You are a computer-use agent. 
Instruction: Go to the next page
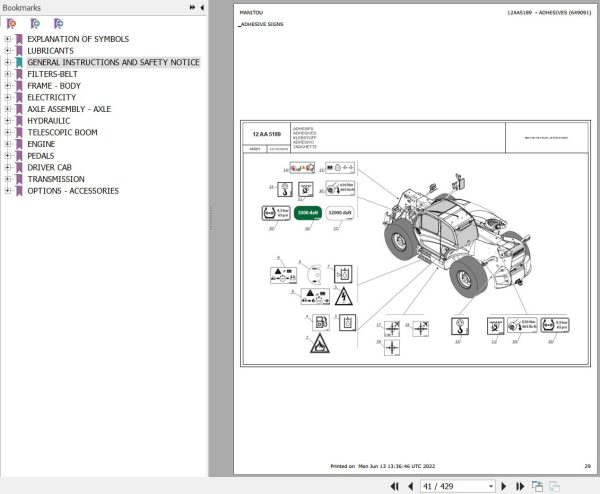[504, 486]
